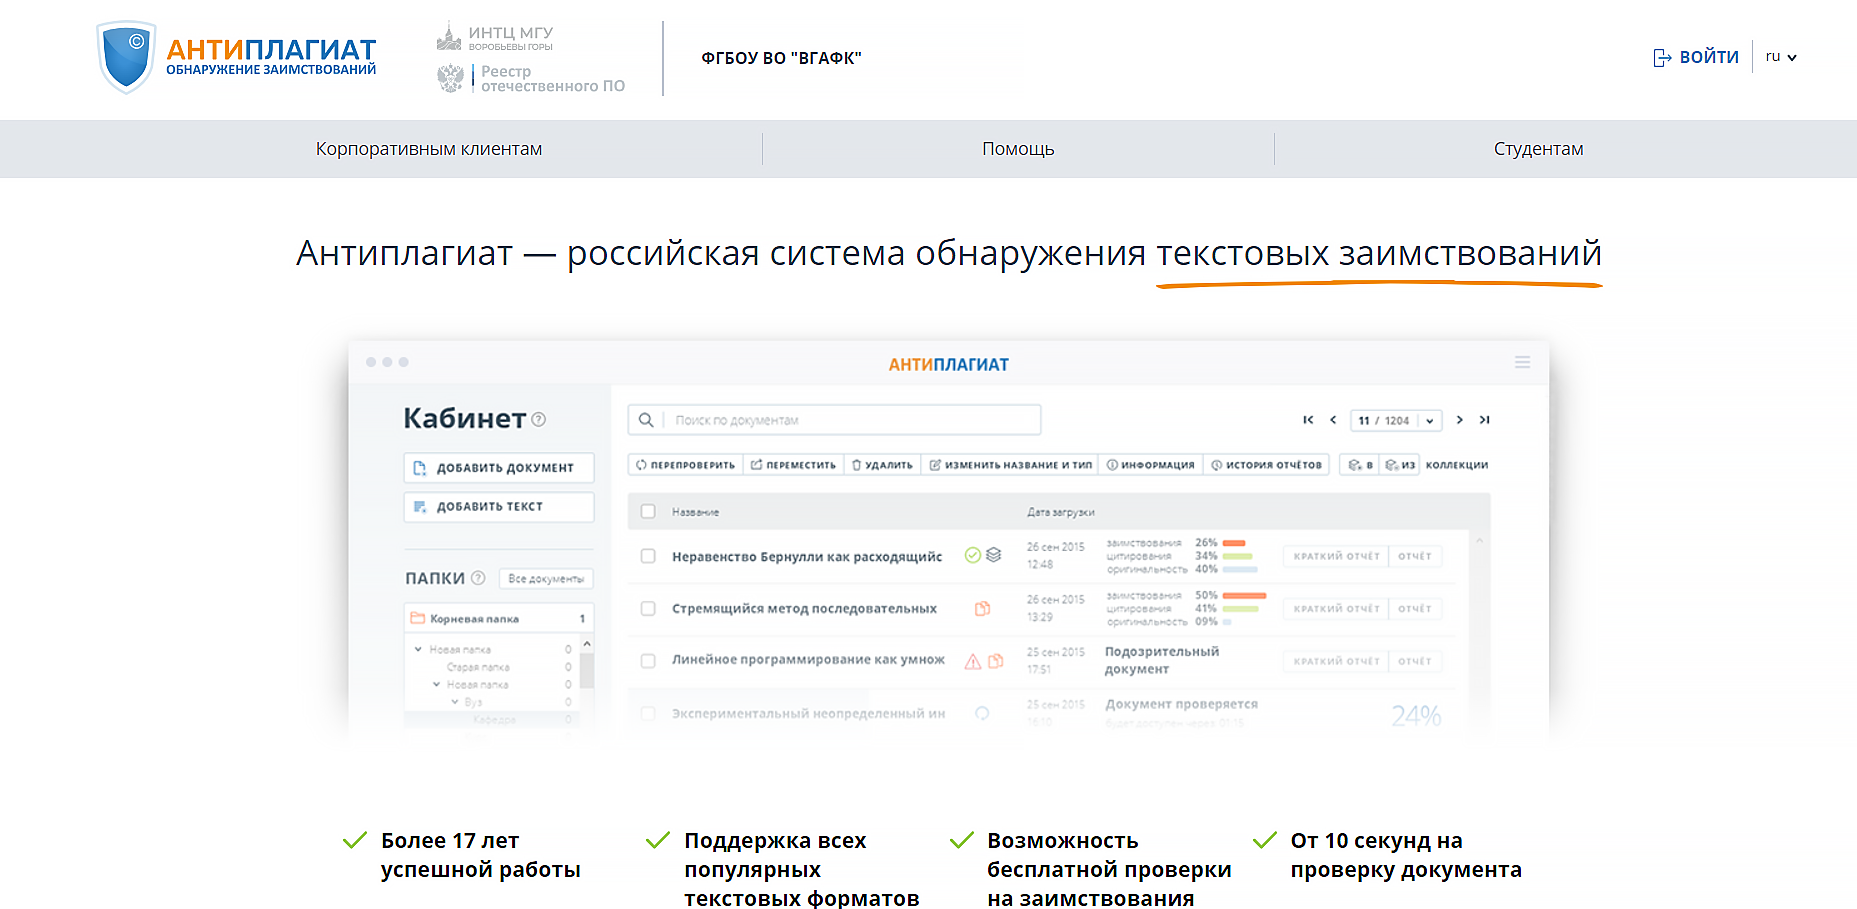Viewport: 1857px width, 909px height.
Task: Open the ИНТЦ МГУ logo link
Action: pos(495,38)
